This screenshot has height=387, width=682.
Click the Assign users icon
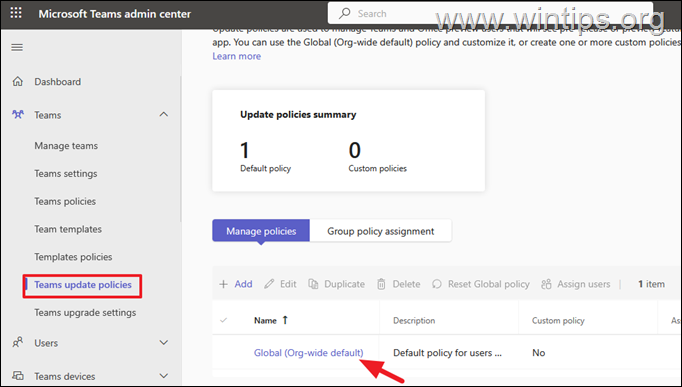(x=546, y=284)
